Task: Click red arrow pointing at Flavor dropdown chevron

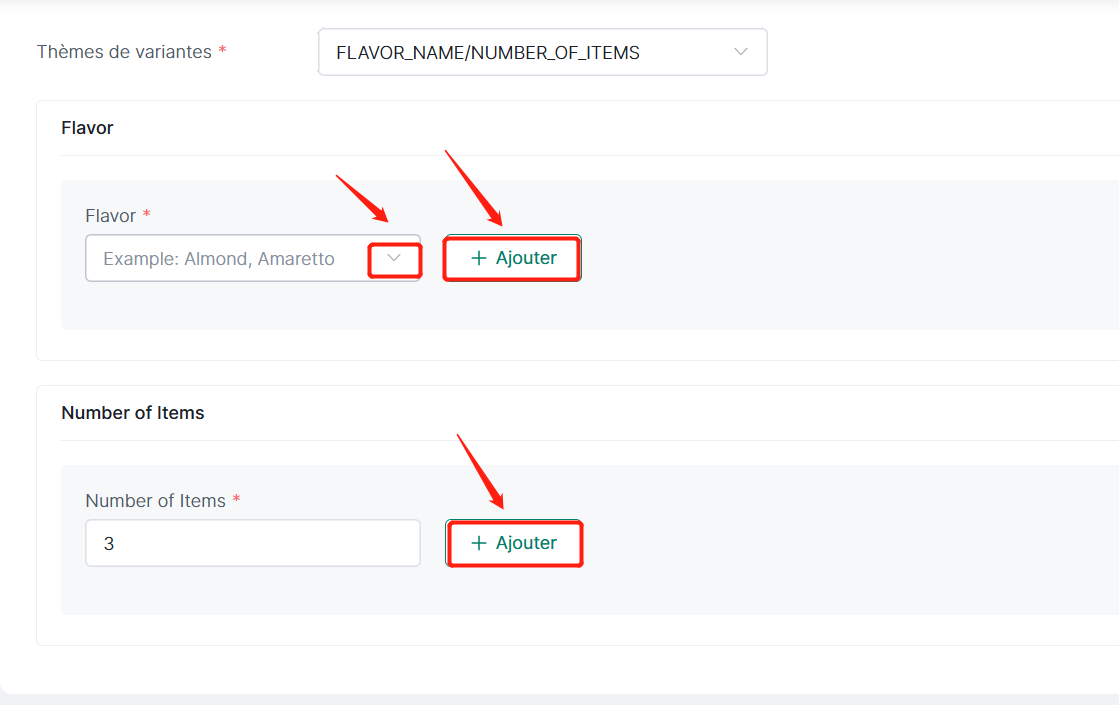Action: point(362,199)
